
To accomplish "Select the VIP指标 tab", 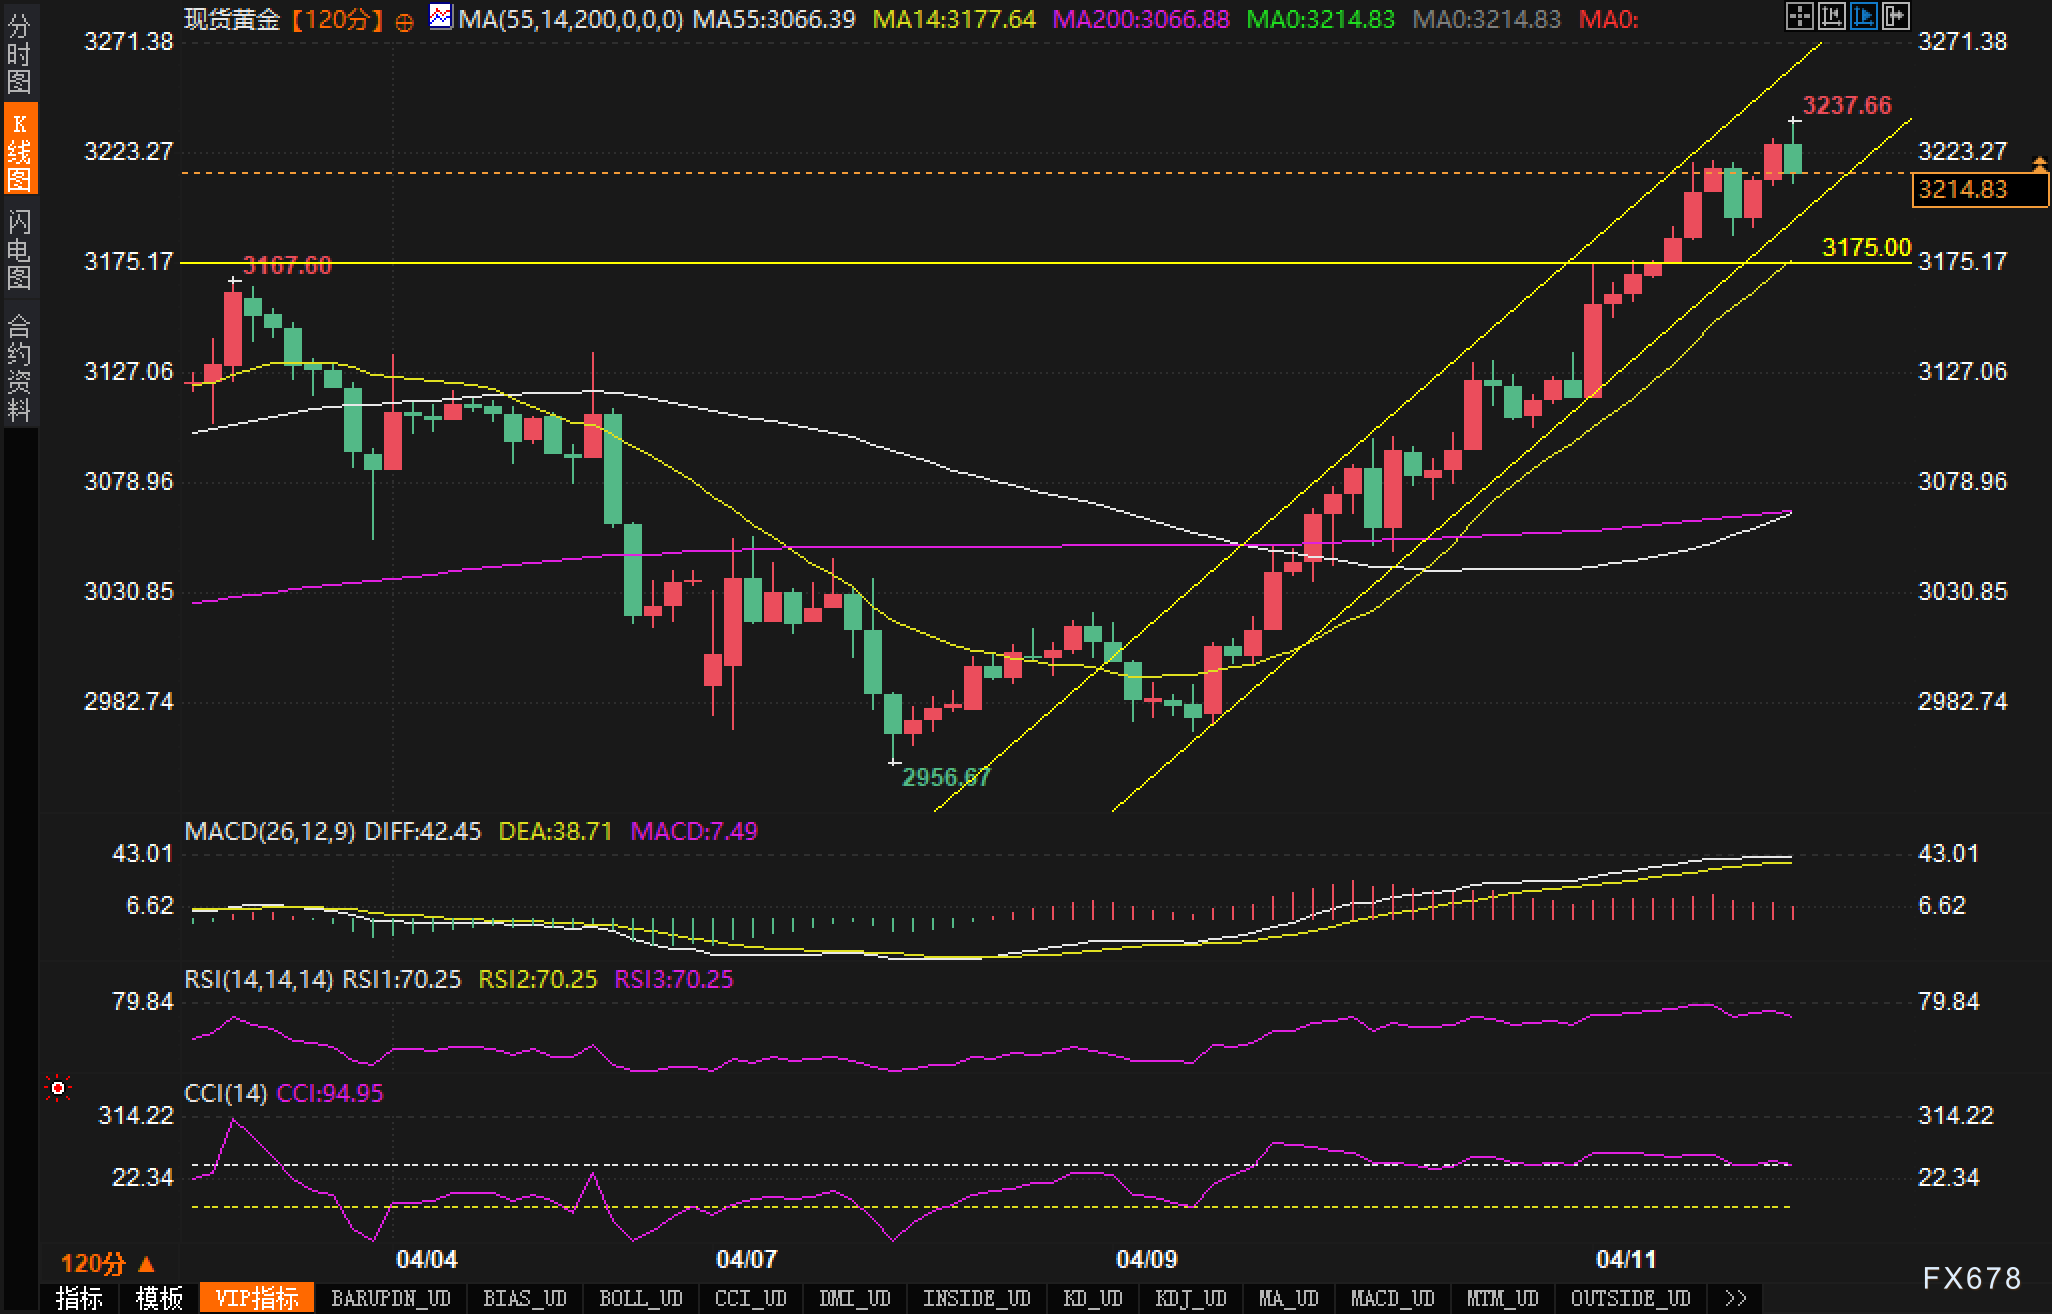I will (x=257, y=1298).
